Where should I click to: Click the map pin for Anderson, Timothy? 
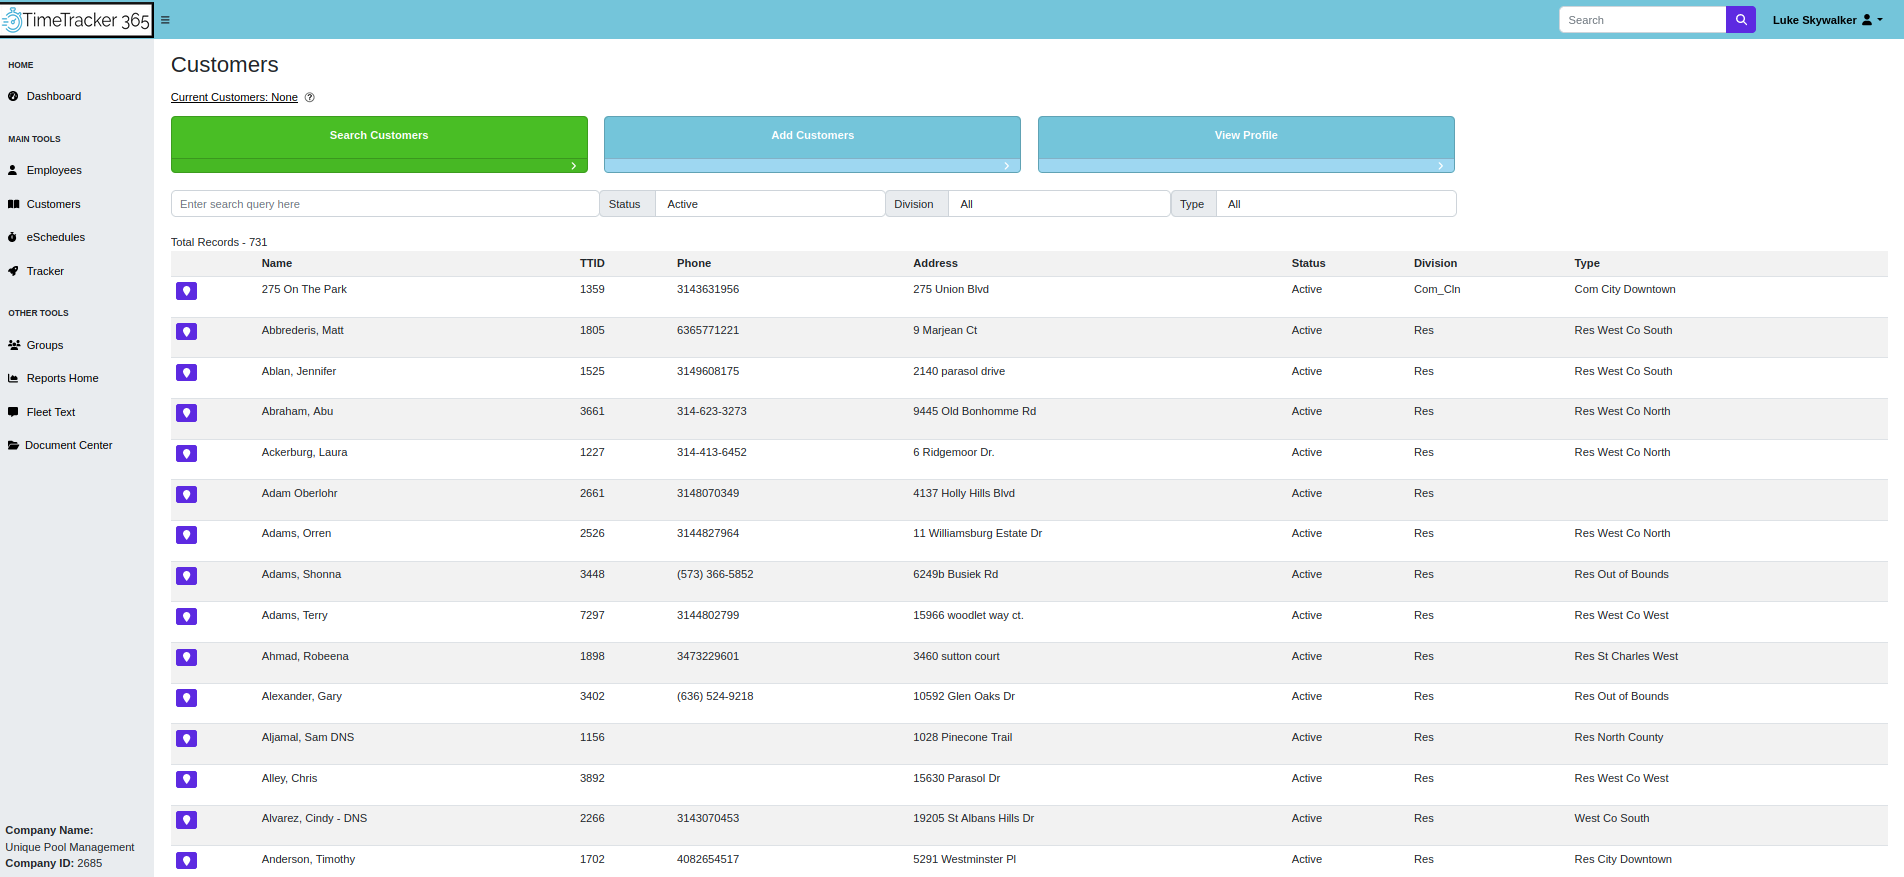click(x=186, y=861)
